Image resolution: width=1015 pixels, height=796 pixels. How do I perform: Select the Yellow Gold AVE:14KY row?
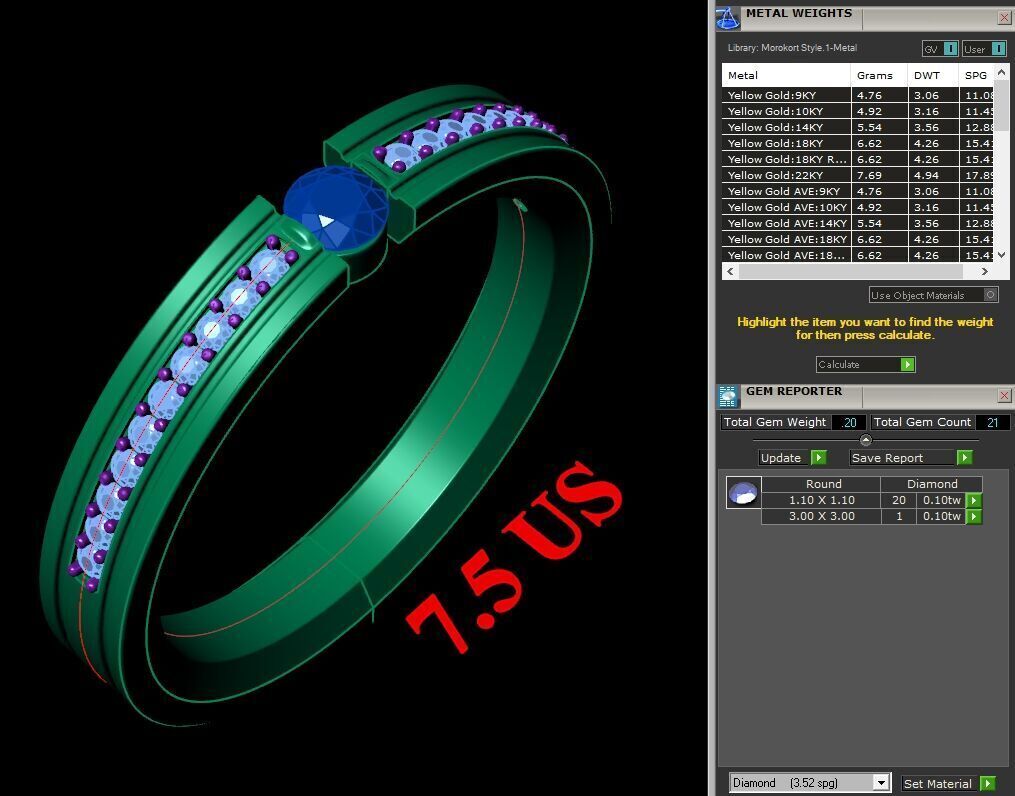coord(858,223)
